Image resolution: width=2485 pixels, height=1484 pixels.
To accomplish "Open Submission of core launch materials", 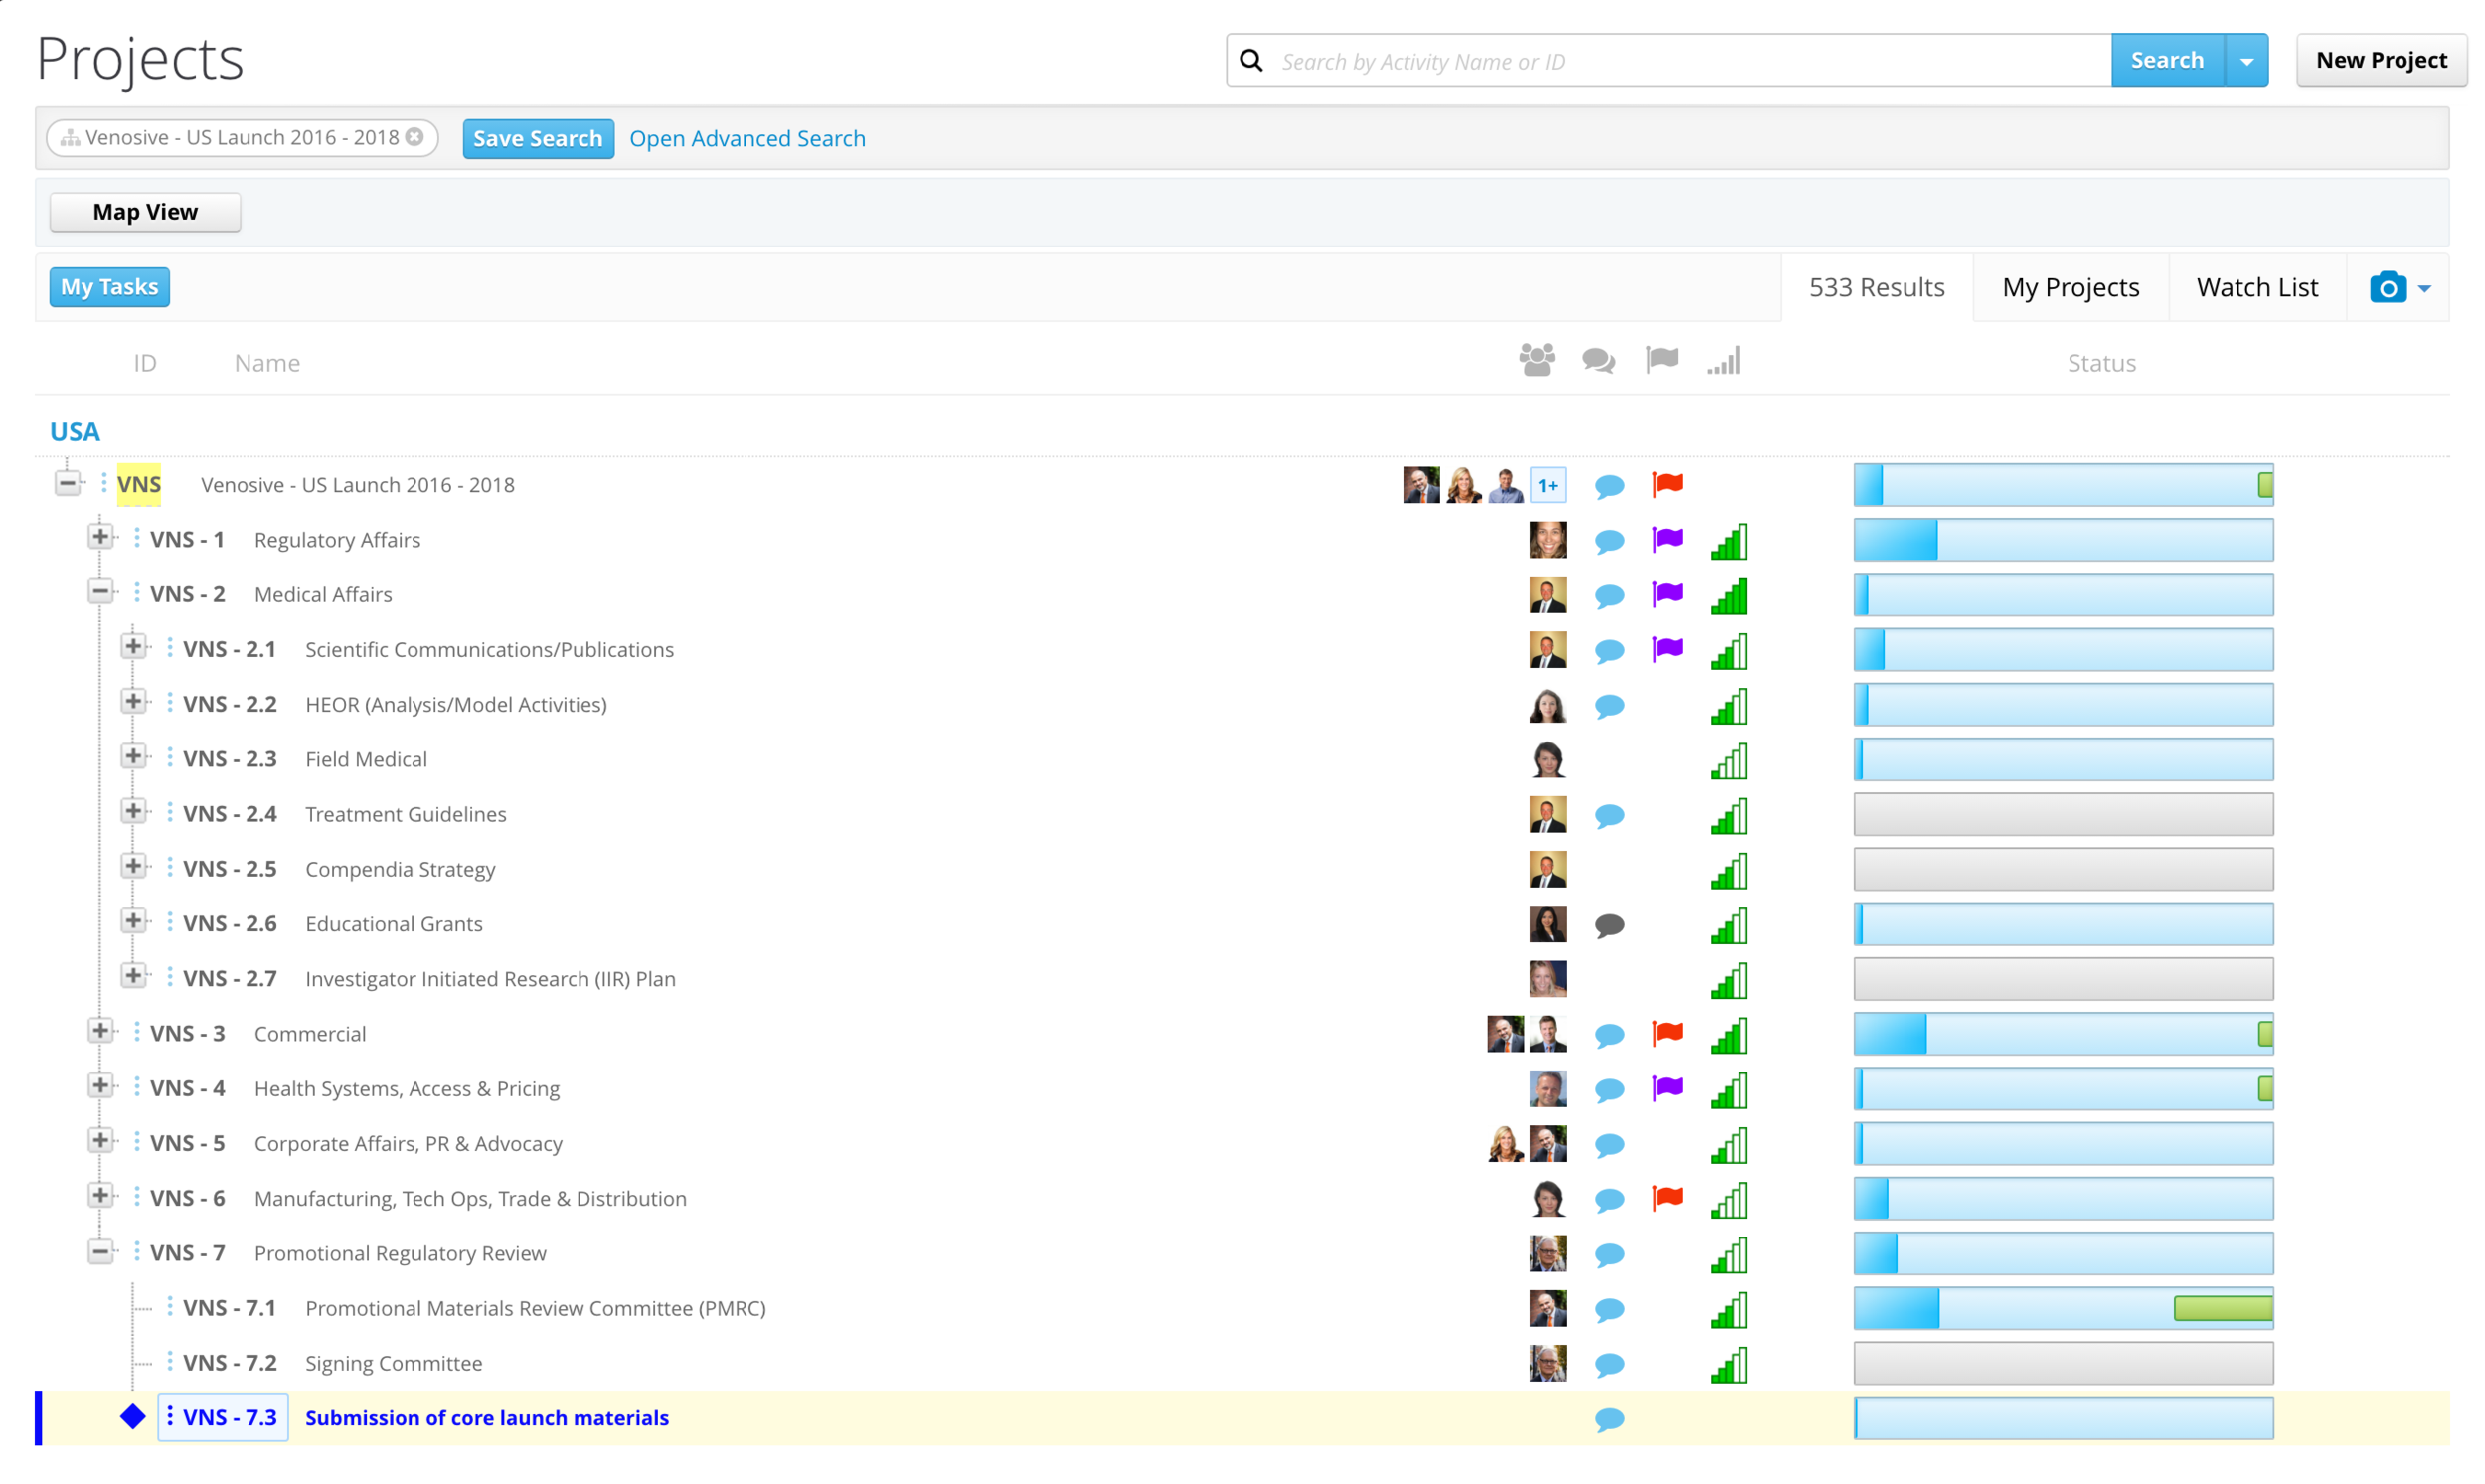I will [487, 1419].
